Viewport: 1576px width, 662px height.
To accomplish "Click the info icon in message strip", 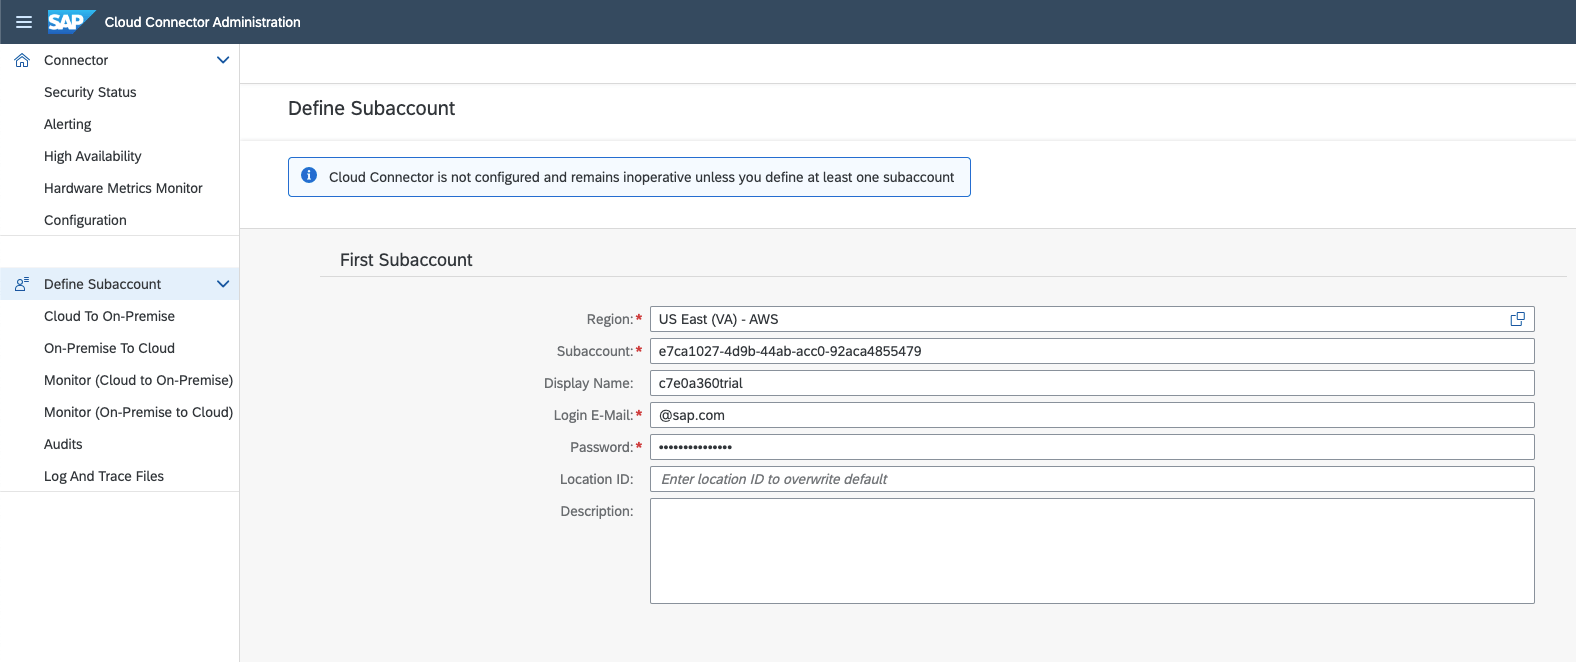I will pyautogui.click(x=309, y=176).
